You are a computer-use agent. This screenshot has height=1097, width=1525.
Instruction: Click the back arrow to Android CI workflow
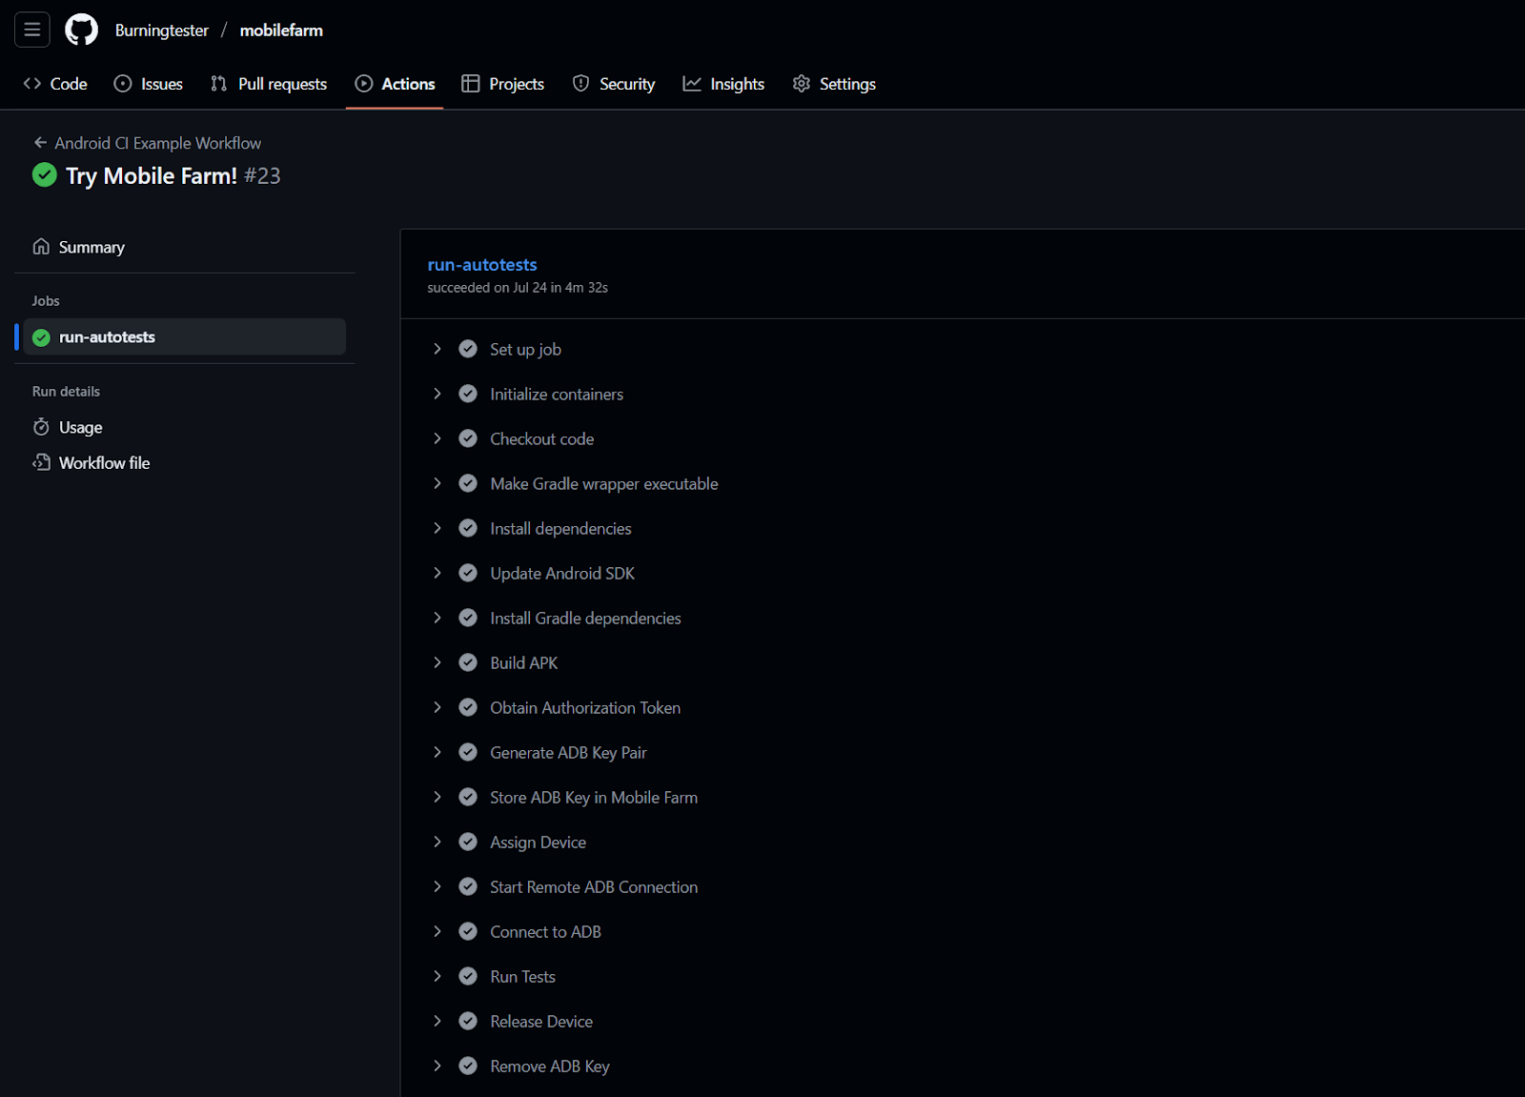coord(40,143)
